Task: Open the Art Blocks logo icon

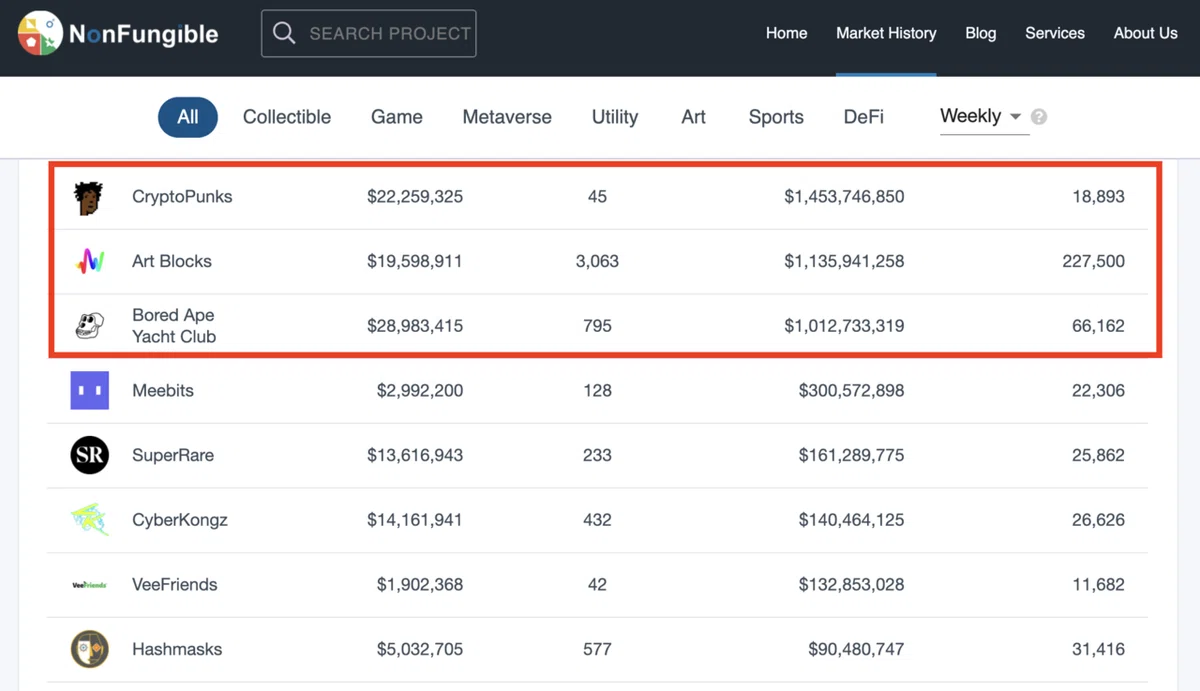Action: pos(89,261)
